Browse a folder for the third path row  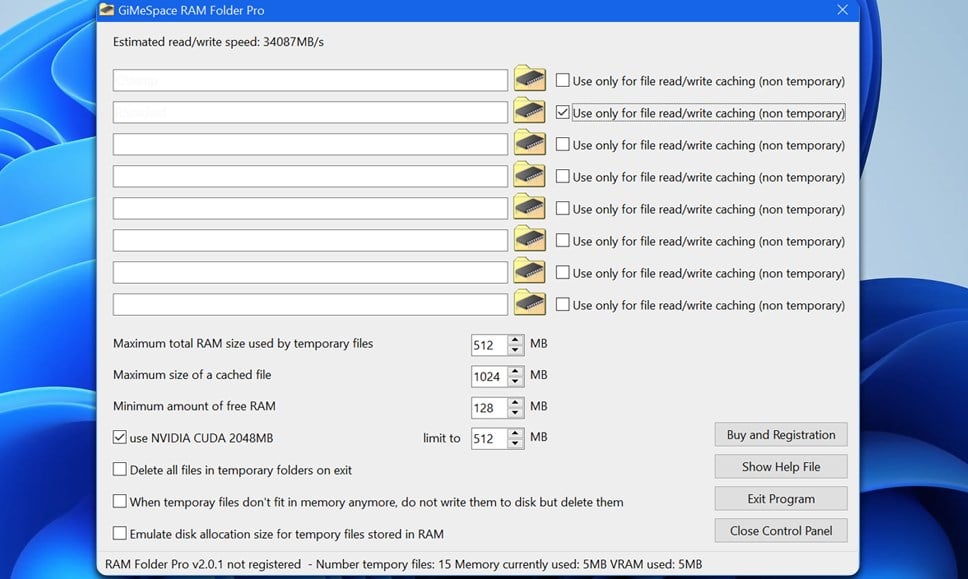pyautogui.click(x=530, y=143)
